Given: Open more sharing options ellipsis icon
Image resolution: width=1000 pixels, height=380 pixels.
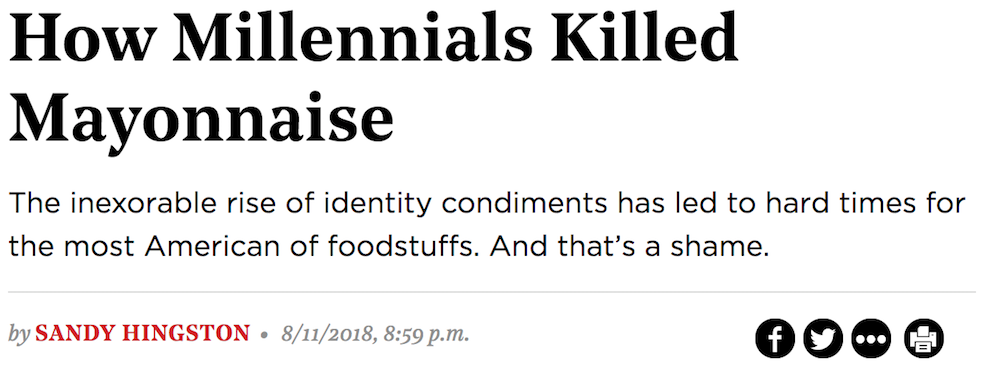Looking at the screenshot, I should coord(871,339).
